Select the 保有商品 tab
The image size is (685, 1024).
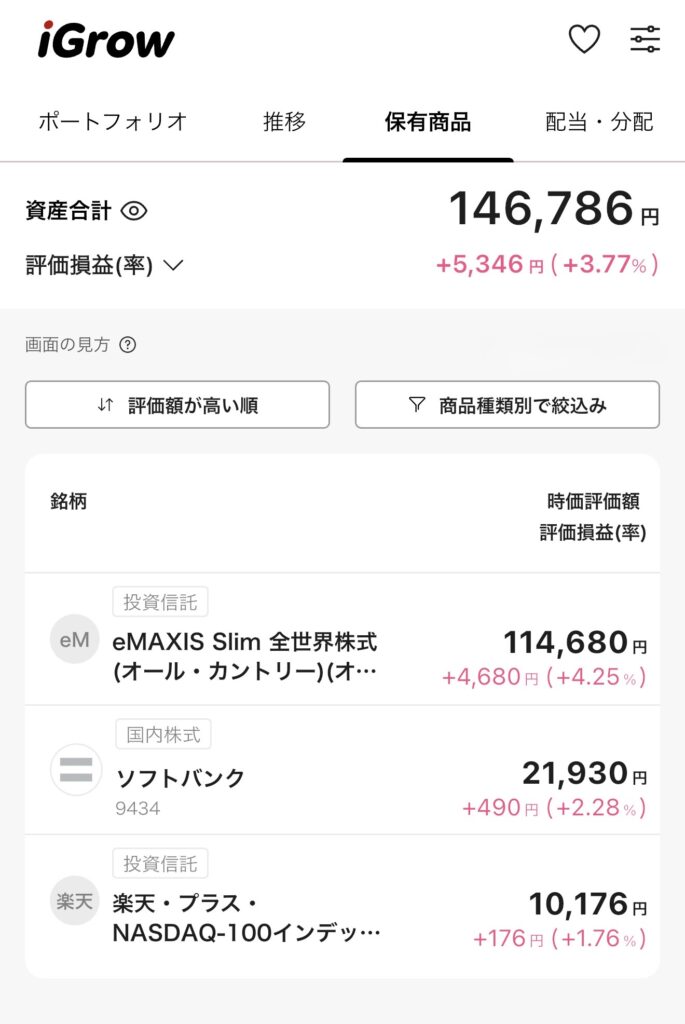tap(428, 121)
